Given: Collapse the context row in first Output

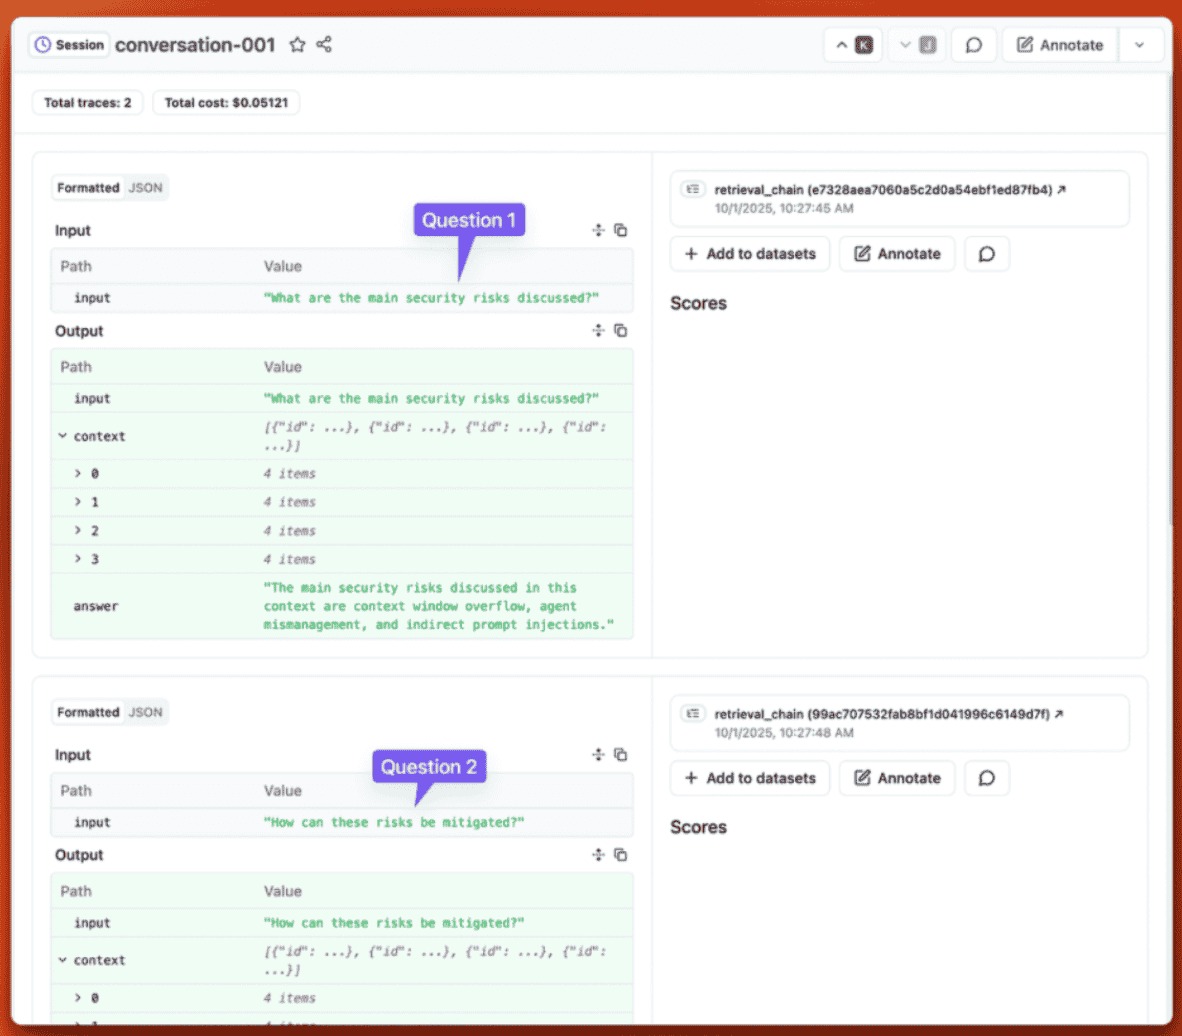Looking at the screenshot, I should click(63, 436).
